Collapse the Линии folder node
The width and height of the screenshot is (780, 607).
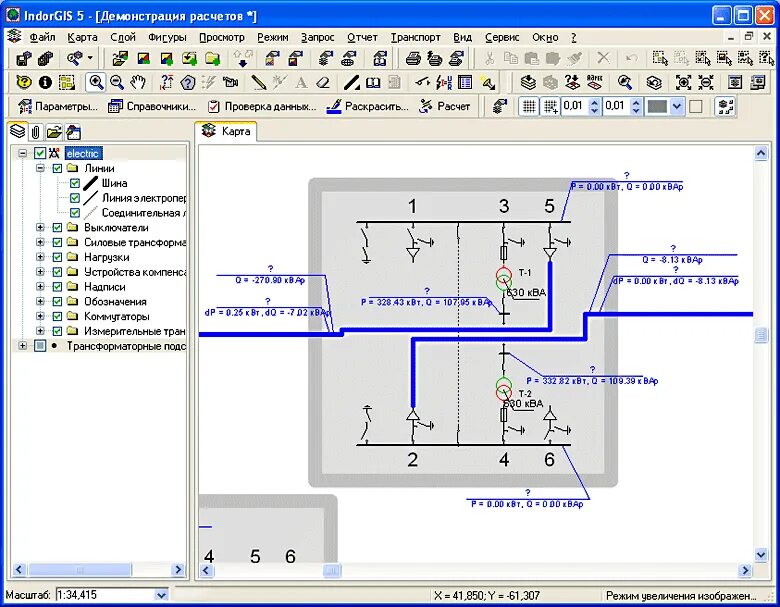tap(40, 168)
